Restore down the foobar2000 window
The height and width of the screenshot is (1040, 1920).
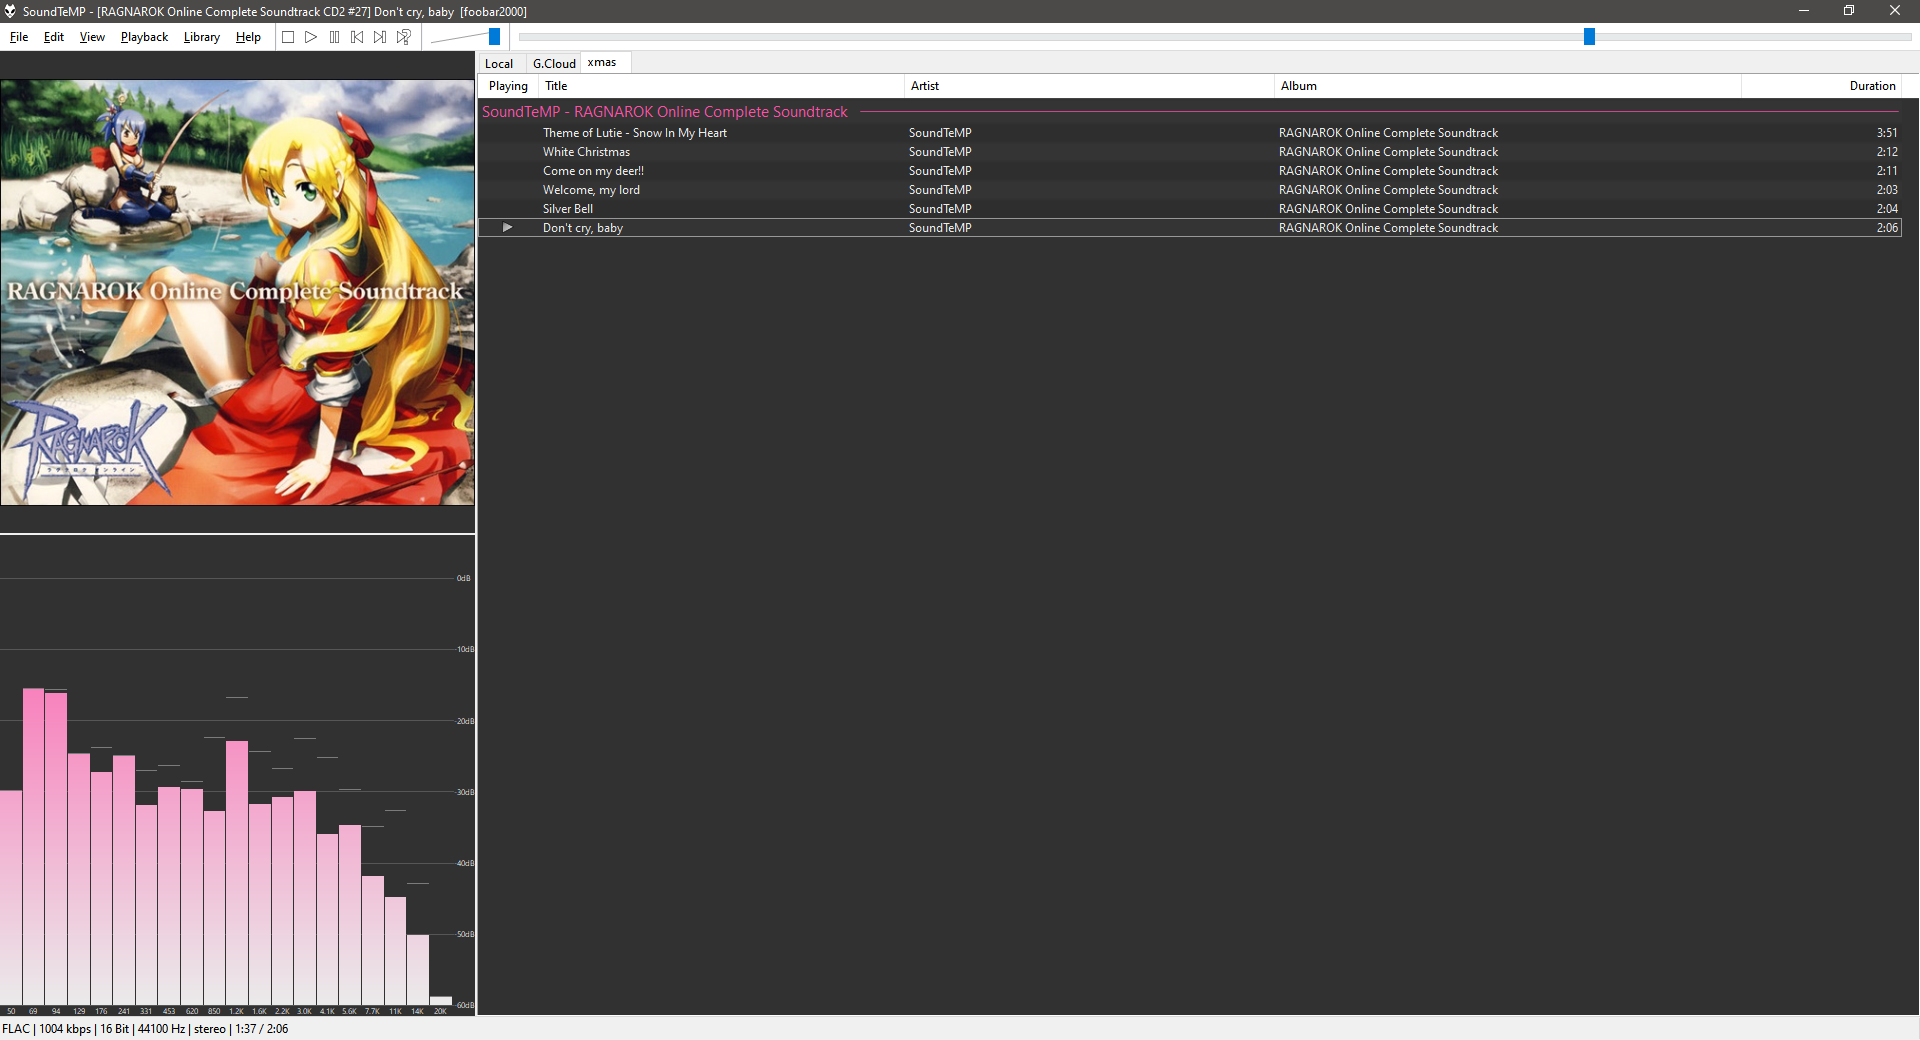coord(1849,11)
